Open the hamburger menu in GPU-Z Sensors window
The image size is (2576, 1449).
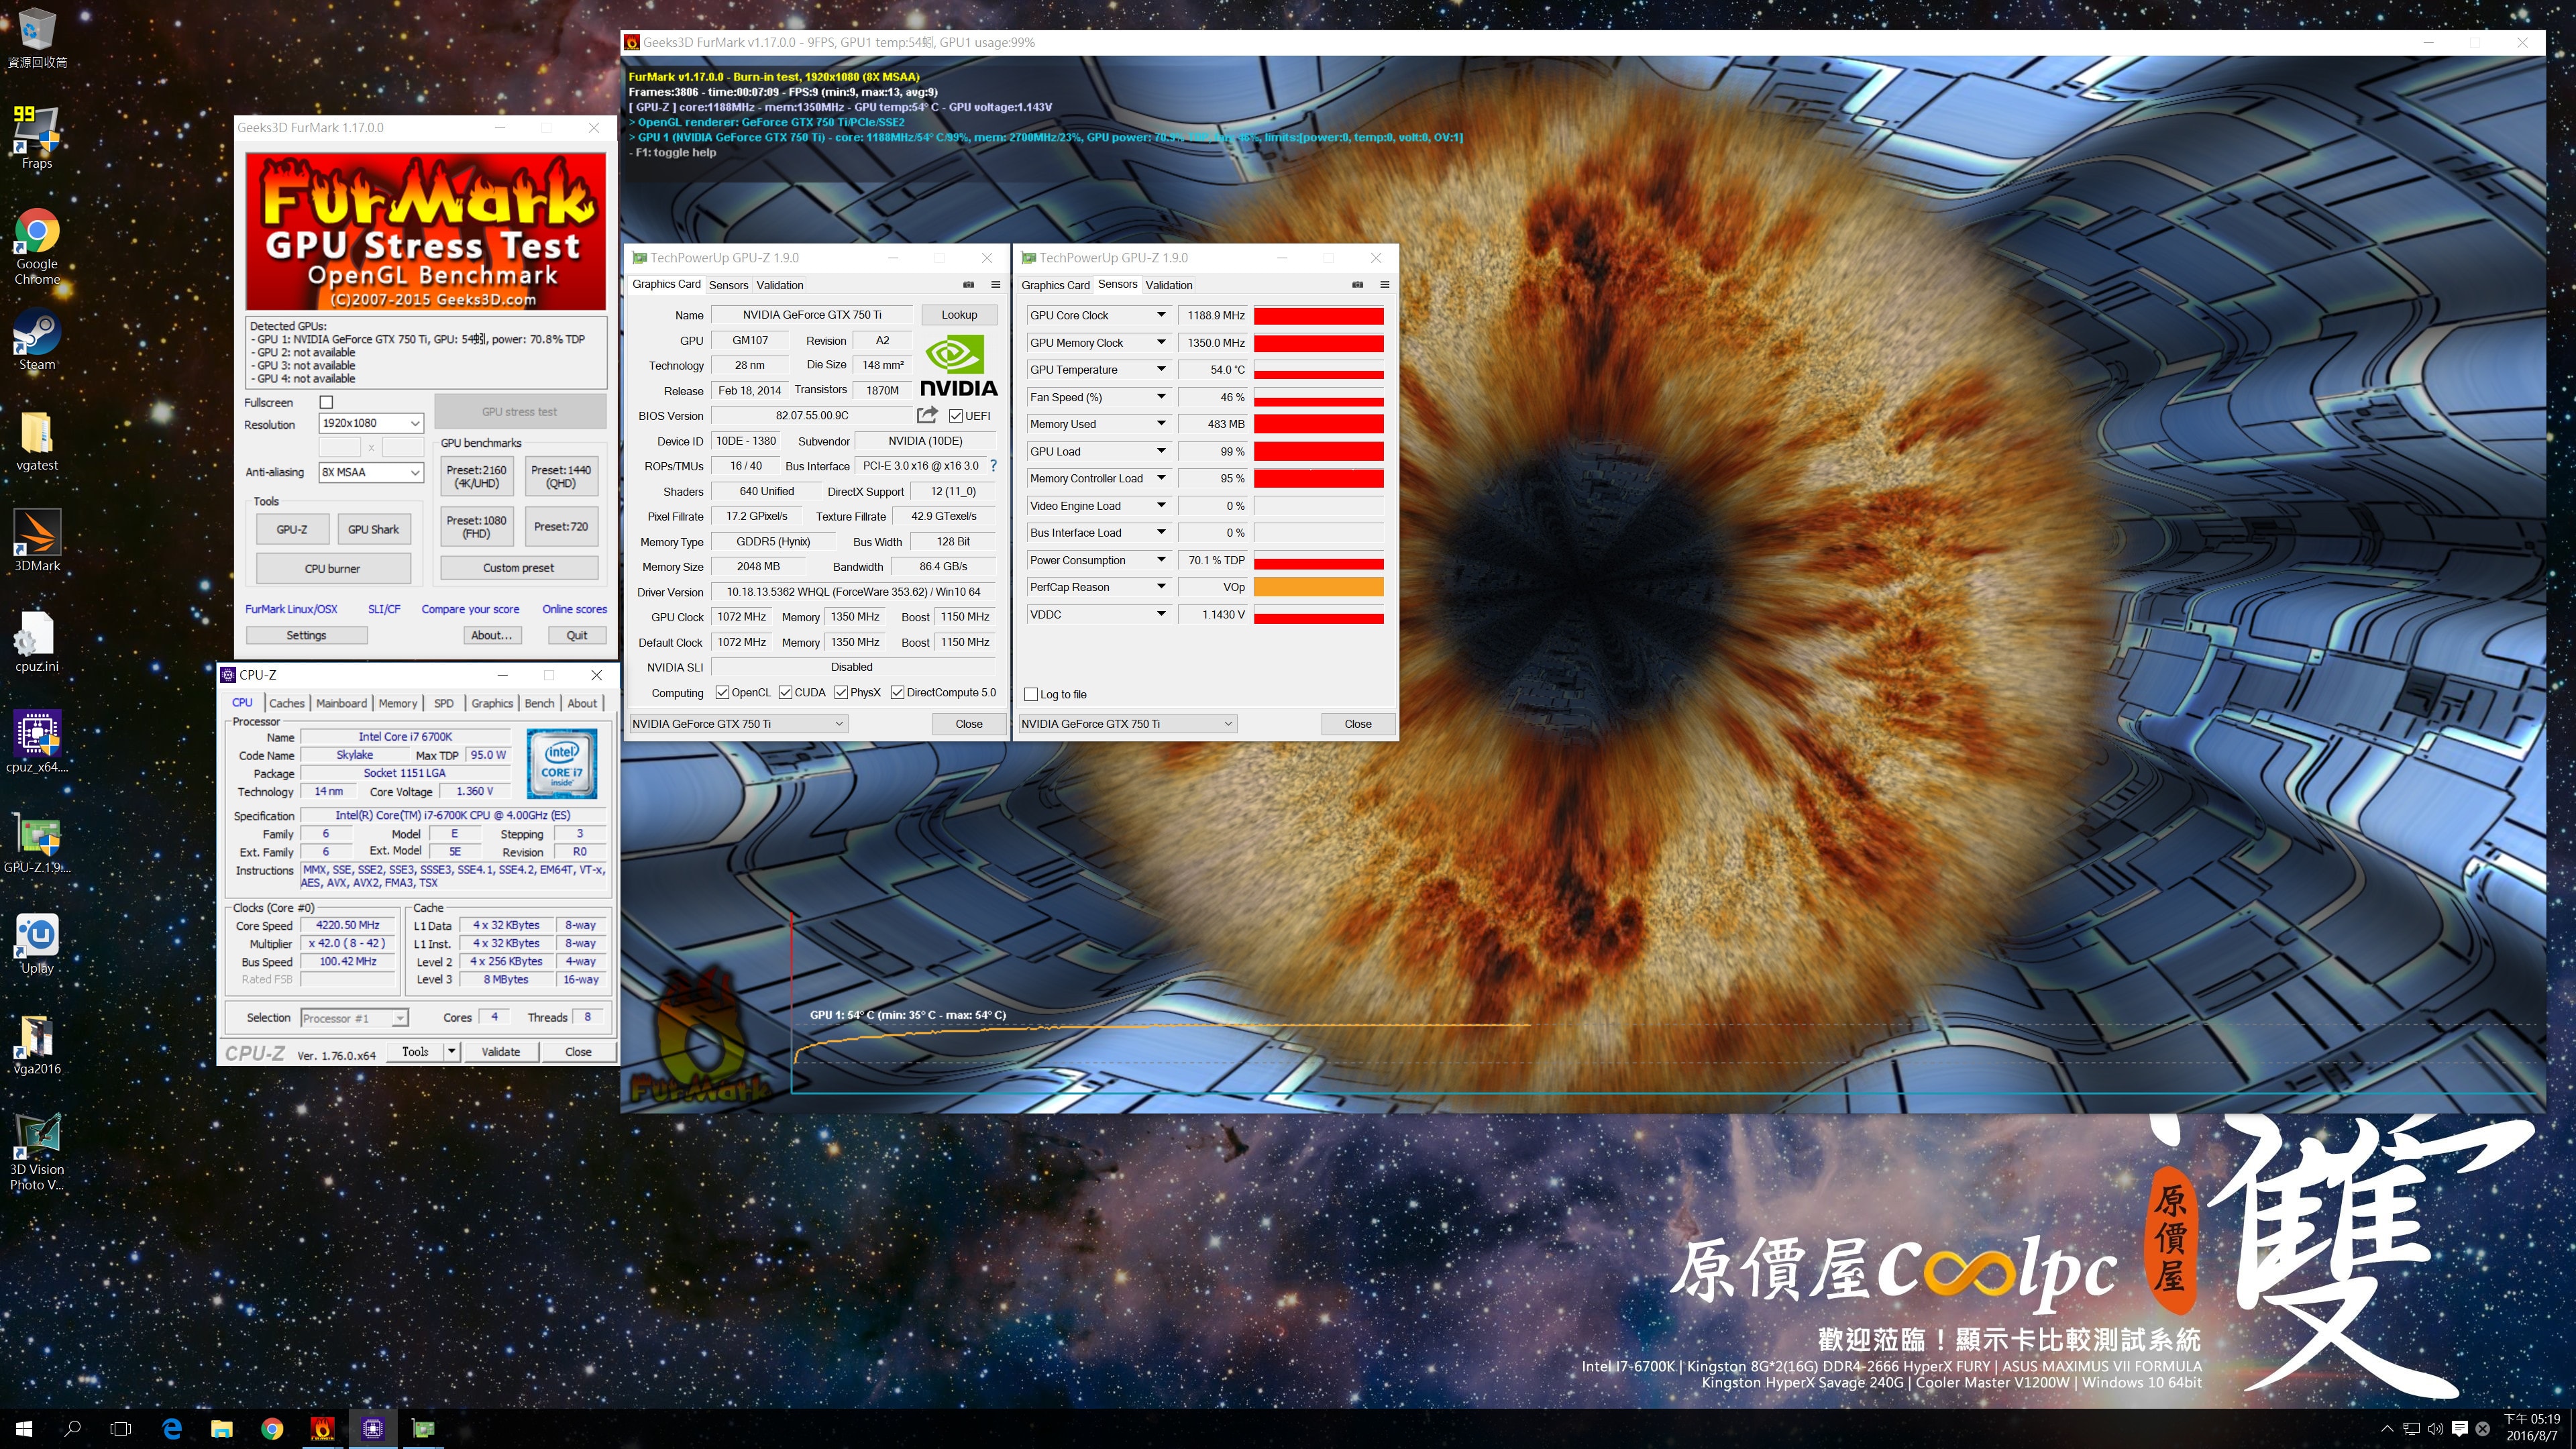[x=1384, y=284]
